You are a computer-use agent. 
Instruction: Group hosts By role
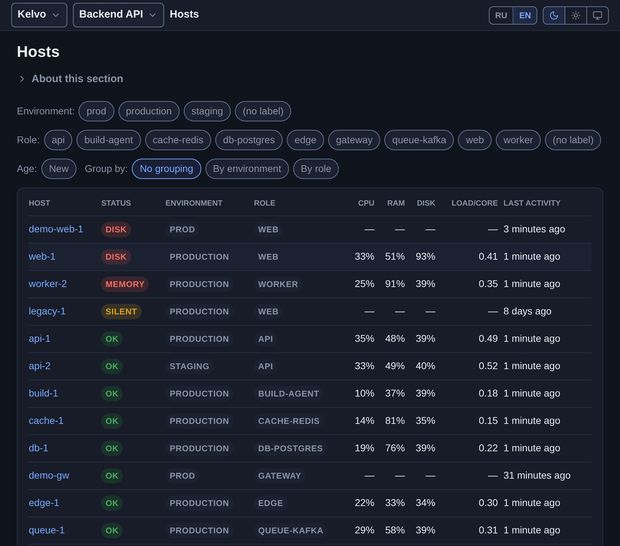click(x=316, y=169)
